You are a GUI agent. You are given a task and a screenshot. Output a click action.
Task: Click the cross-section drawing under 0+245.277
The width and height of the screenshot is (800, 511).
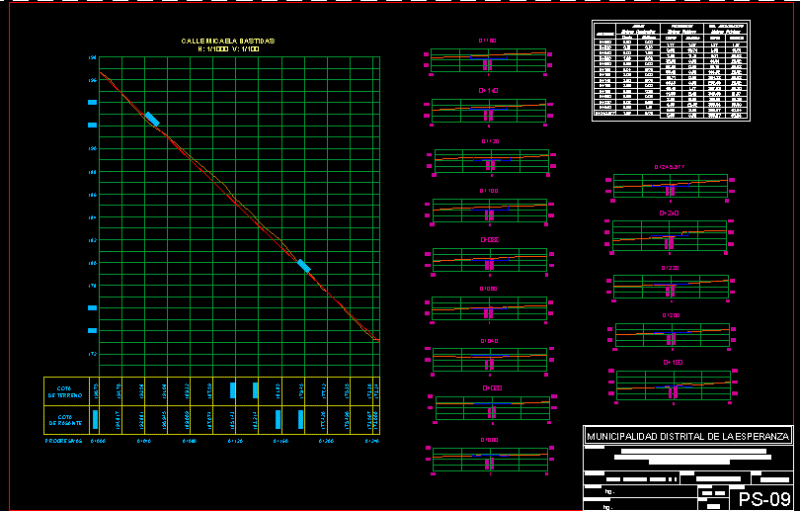click(x=670, y=186)
